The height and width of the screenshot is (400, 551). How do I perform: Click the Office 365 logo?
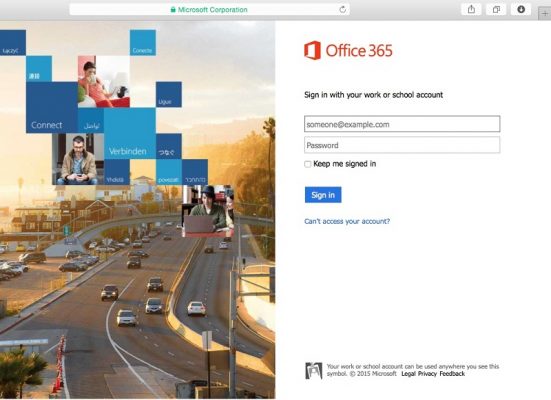click(x=348, y=50)
